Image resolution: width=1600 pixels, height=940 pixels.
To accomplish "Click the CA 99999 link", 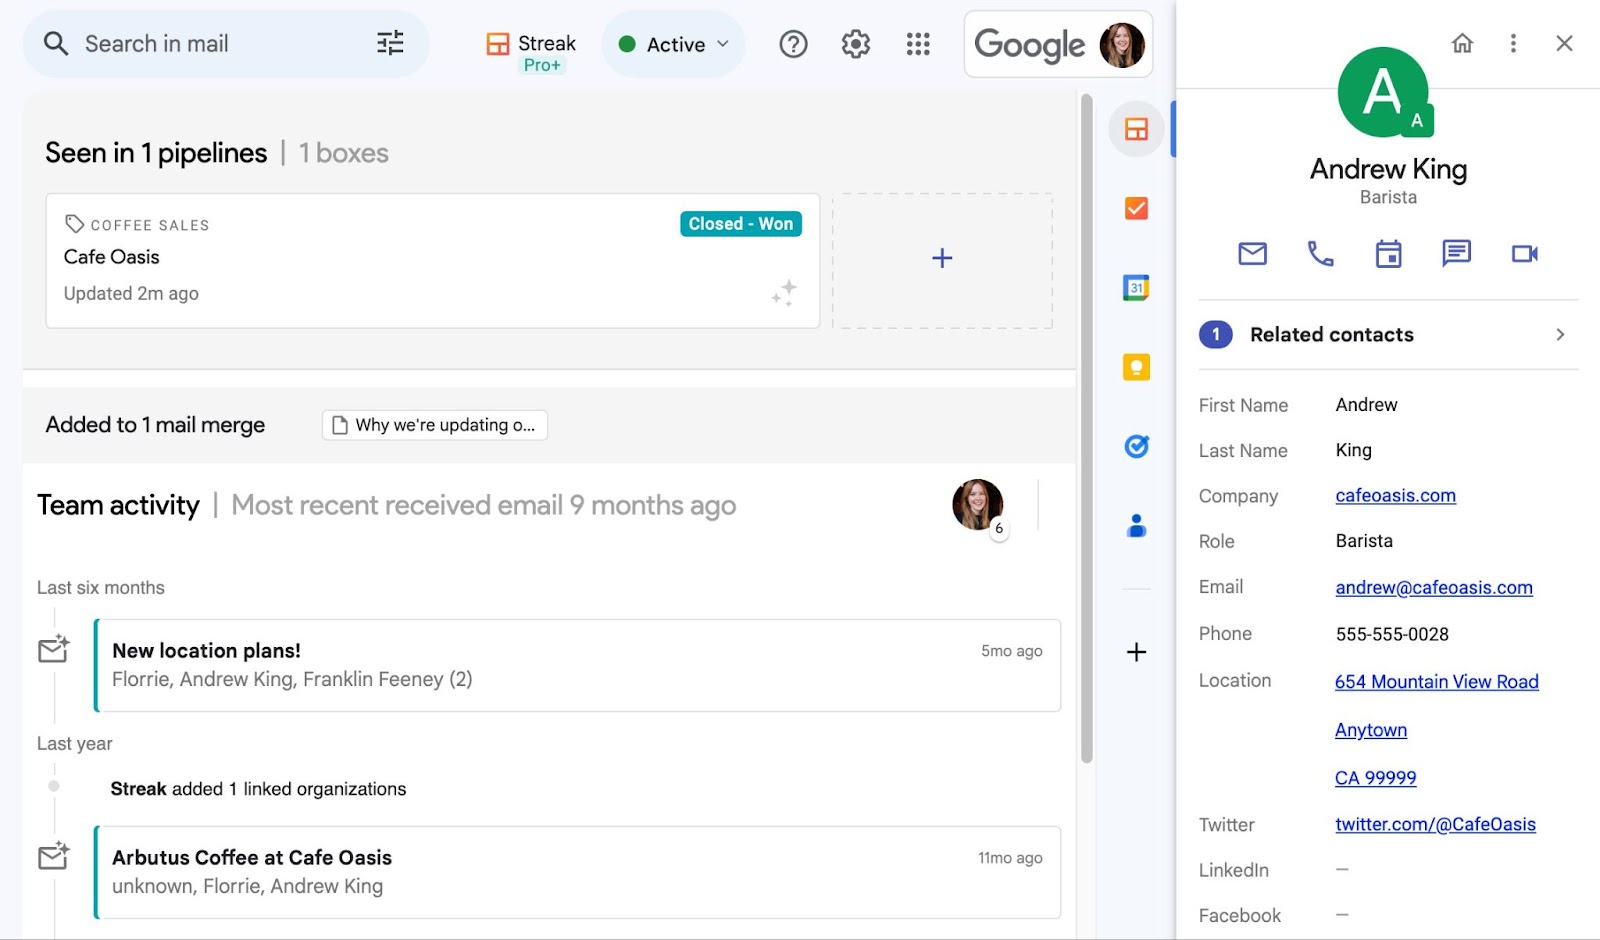I will [x=1375, y=778].
